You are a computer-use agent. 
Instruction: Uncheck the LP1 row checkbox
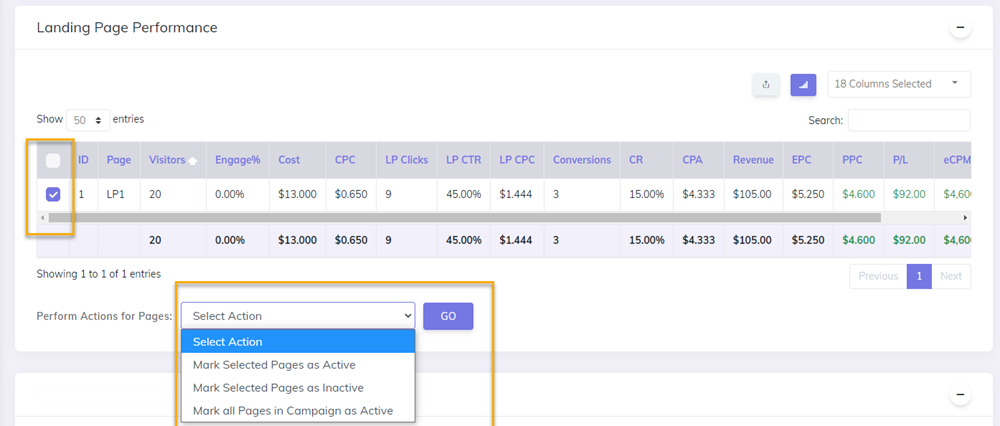click(x=54, y=195)
